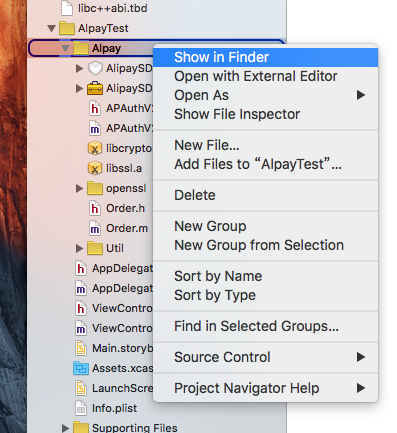Click the Order.h header icon

tap(95, 209)
